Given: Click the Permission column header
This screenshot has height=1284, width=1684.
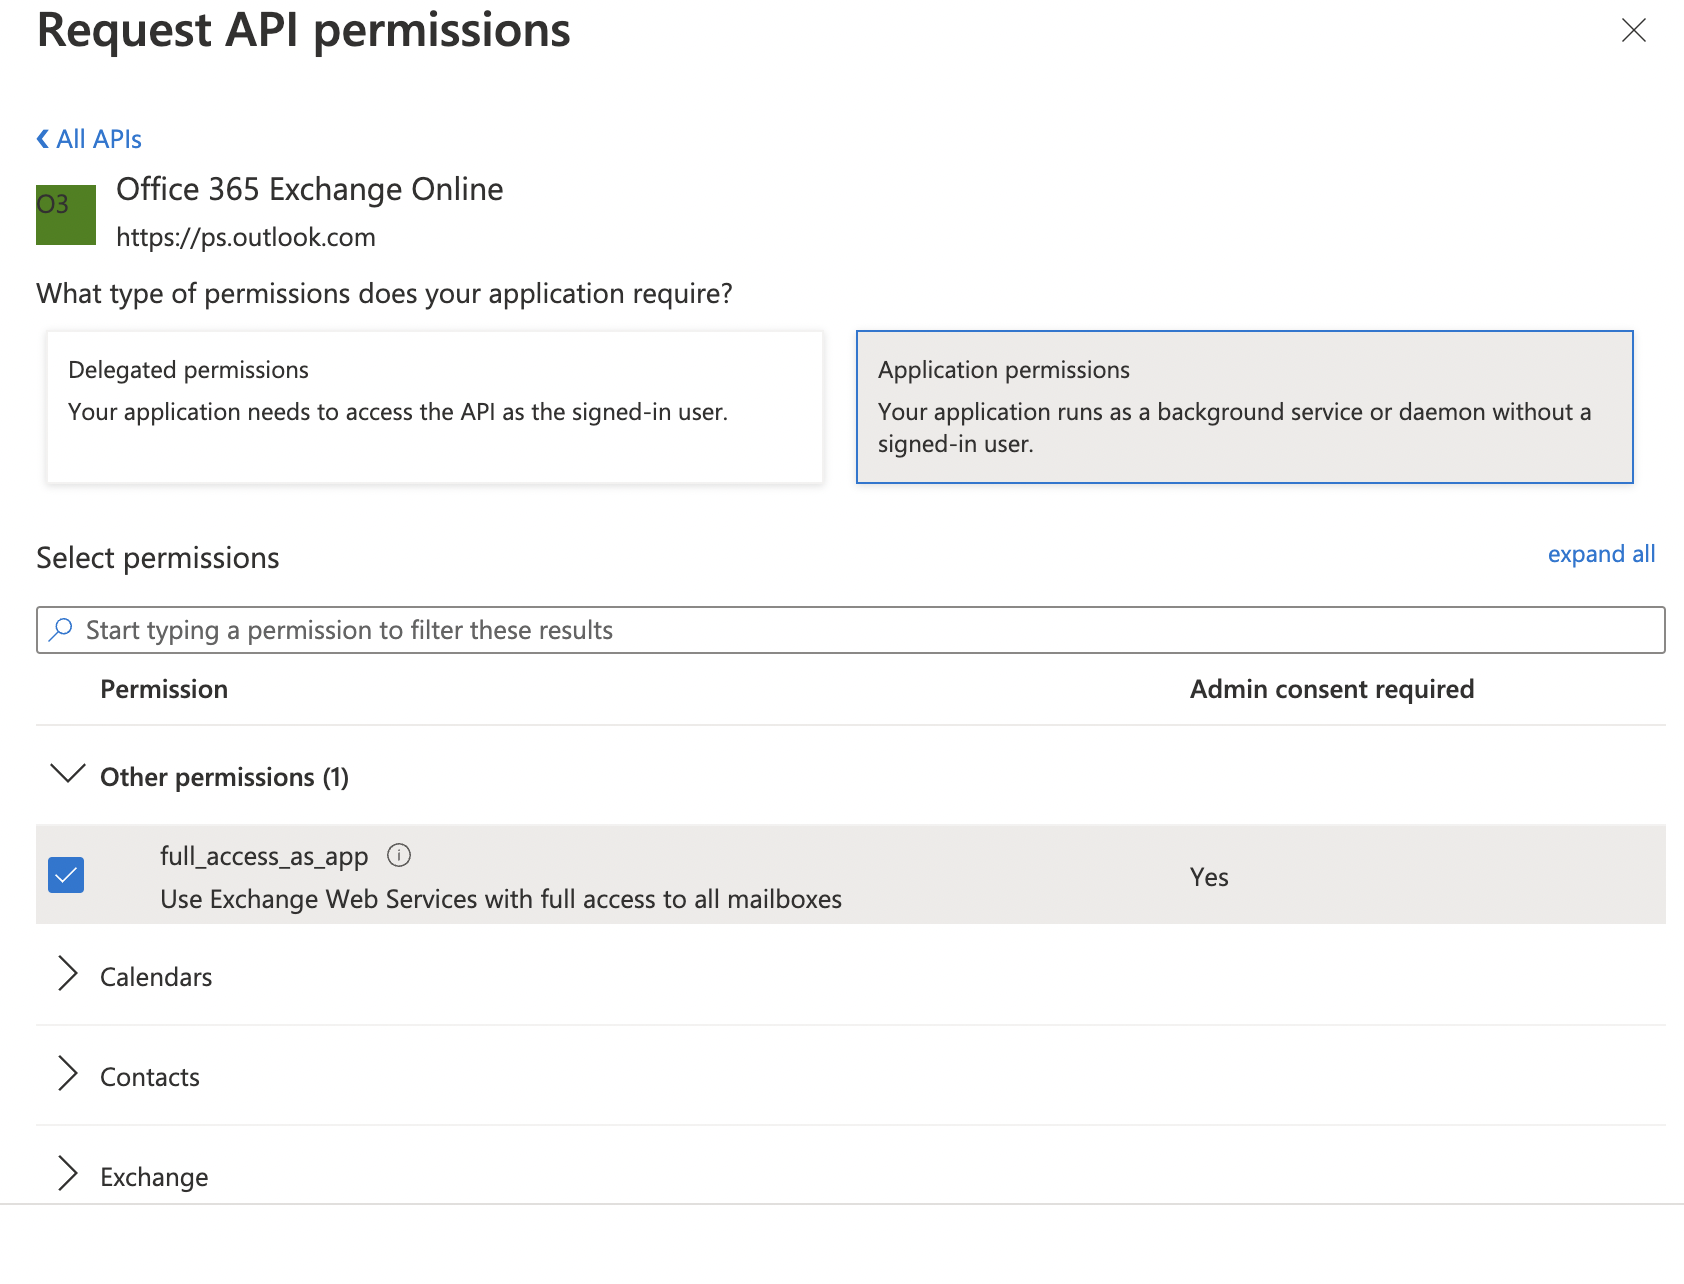Looking at the screenshot, I should 164,689.
